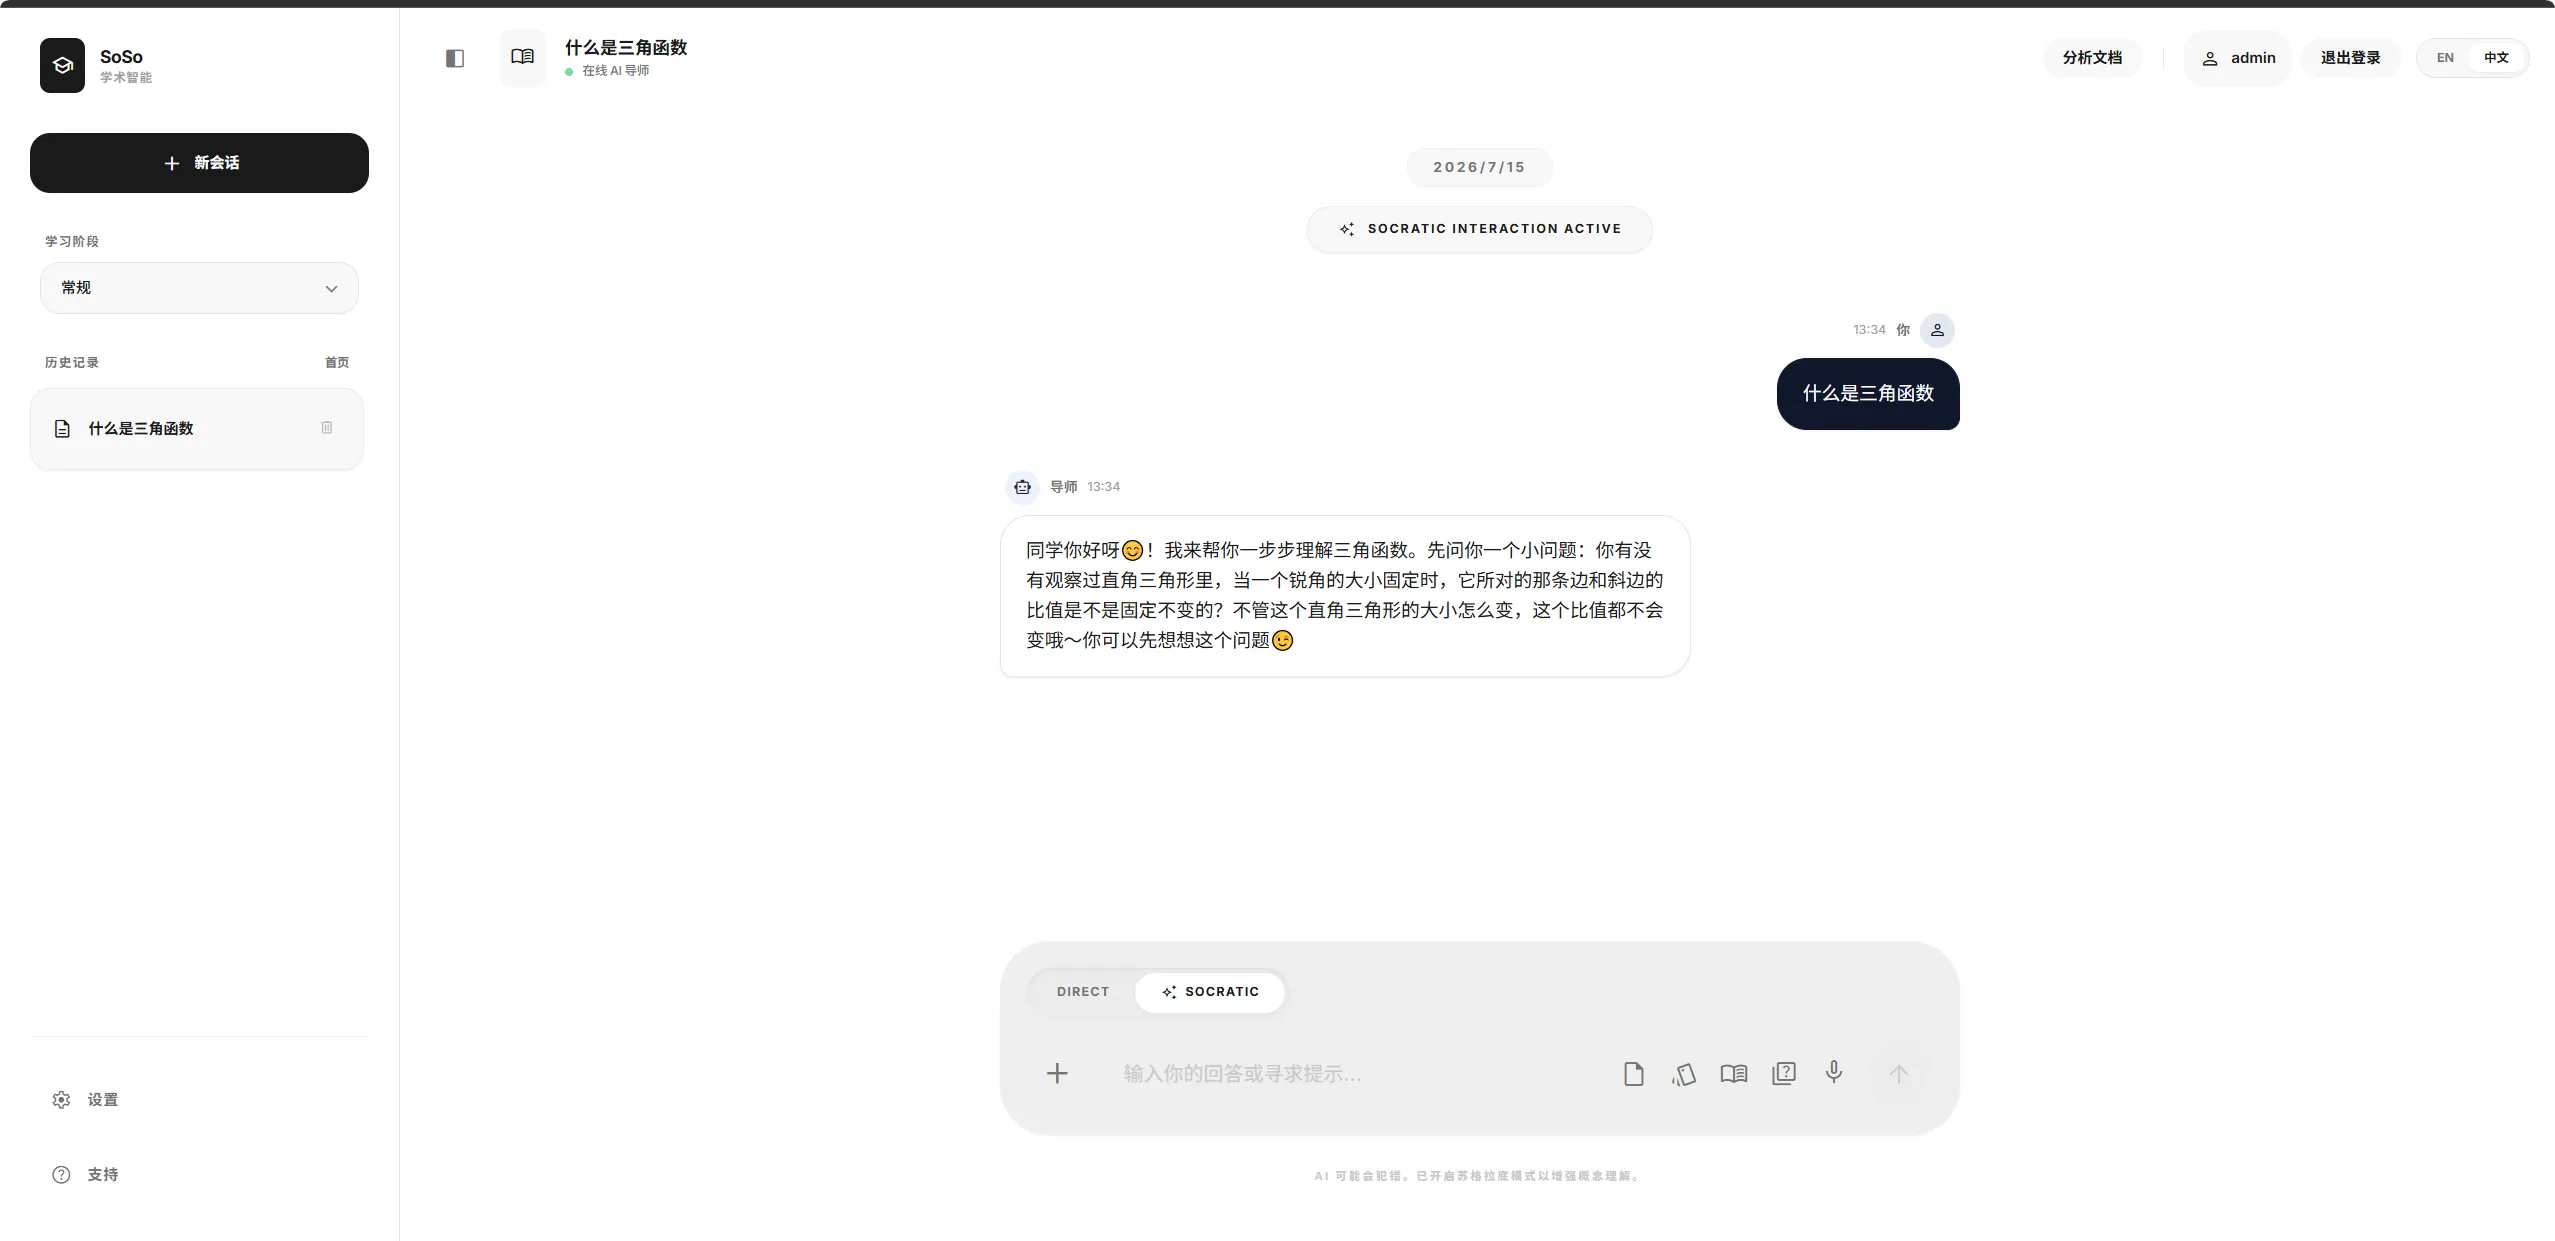The height and width of the screenshot is (1241, 2555).
Task: Open the 什么是三角函数 history conversation
Action: pyautogui.click(x=197, y=429)
